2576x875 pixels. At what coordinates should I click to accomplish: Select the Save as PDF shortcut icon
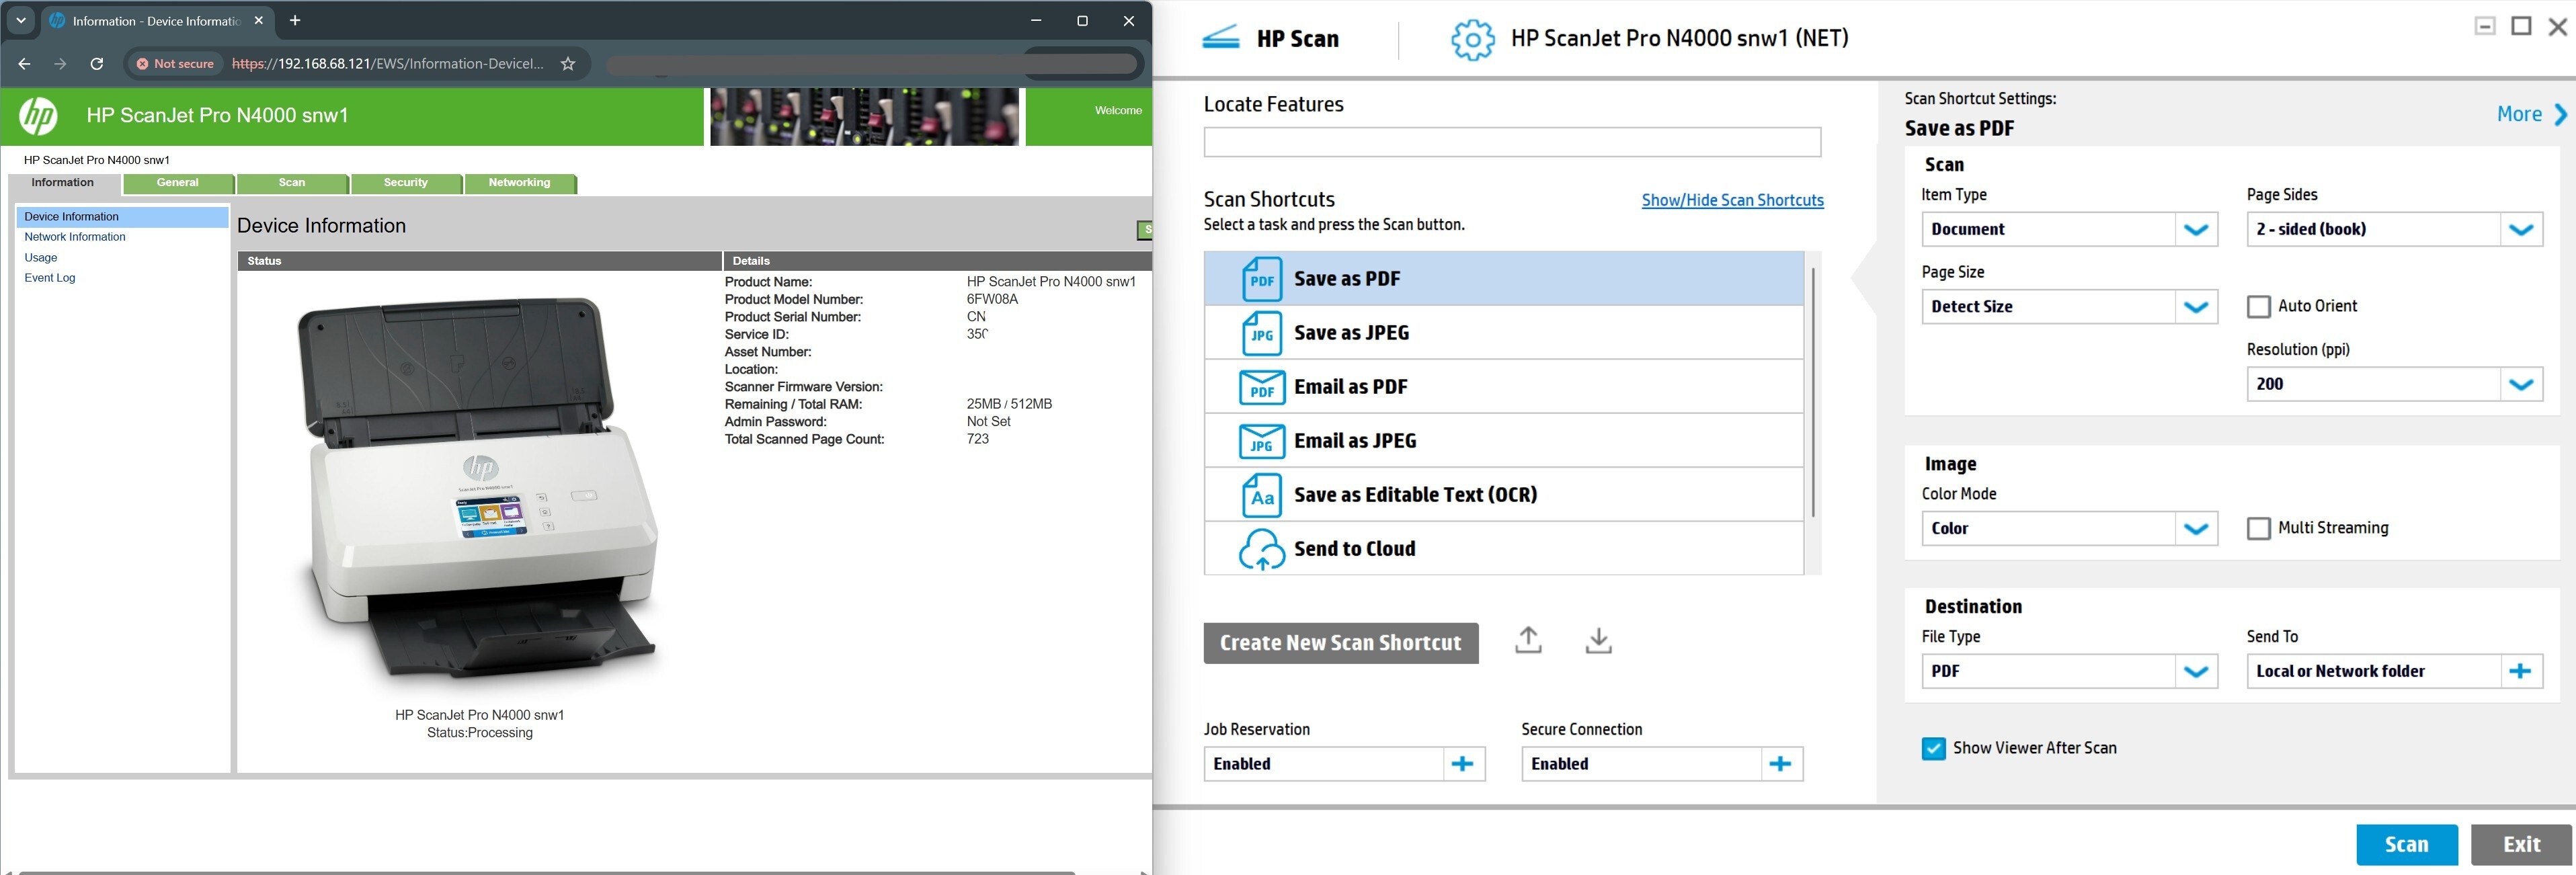click(1261, 279)
